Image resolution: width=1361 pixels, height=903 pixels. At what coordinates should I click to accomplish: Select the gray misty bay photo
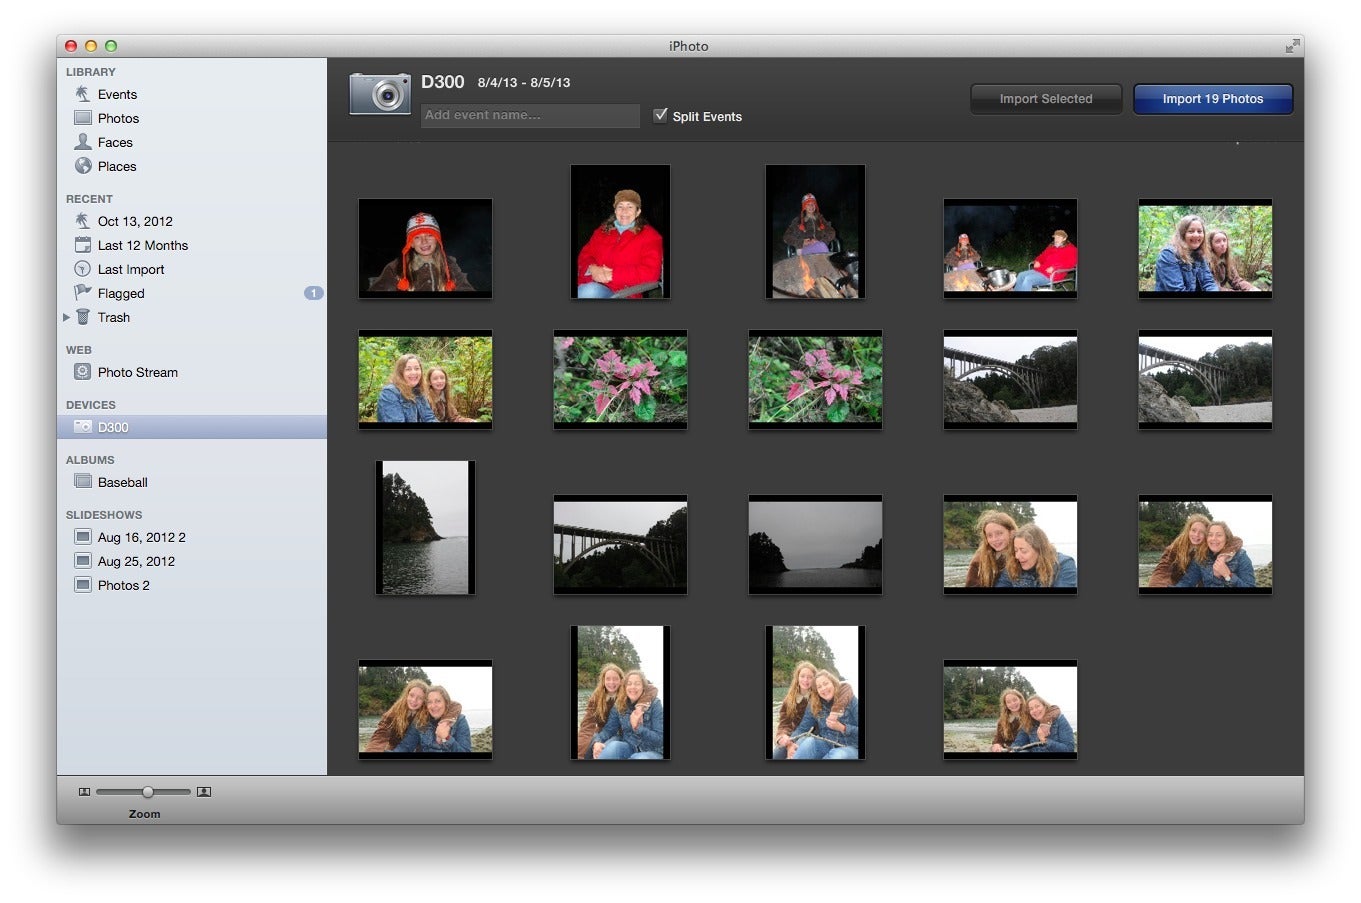tap(815, 545)
